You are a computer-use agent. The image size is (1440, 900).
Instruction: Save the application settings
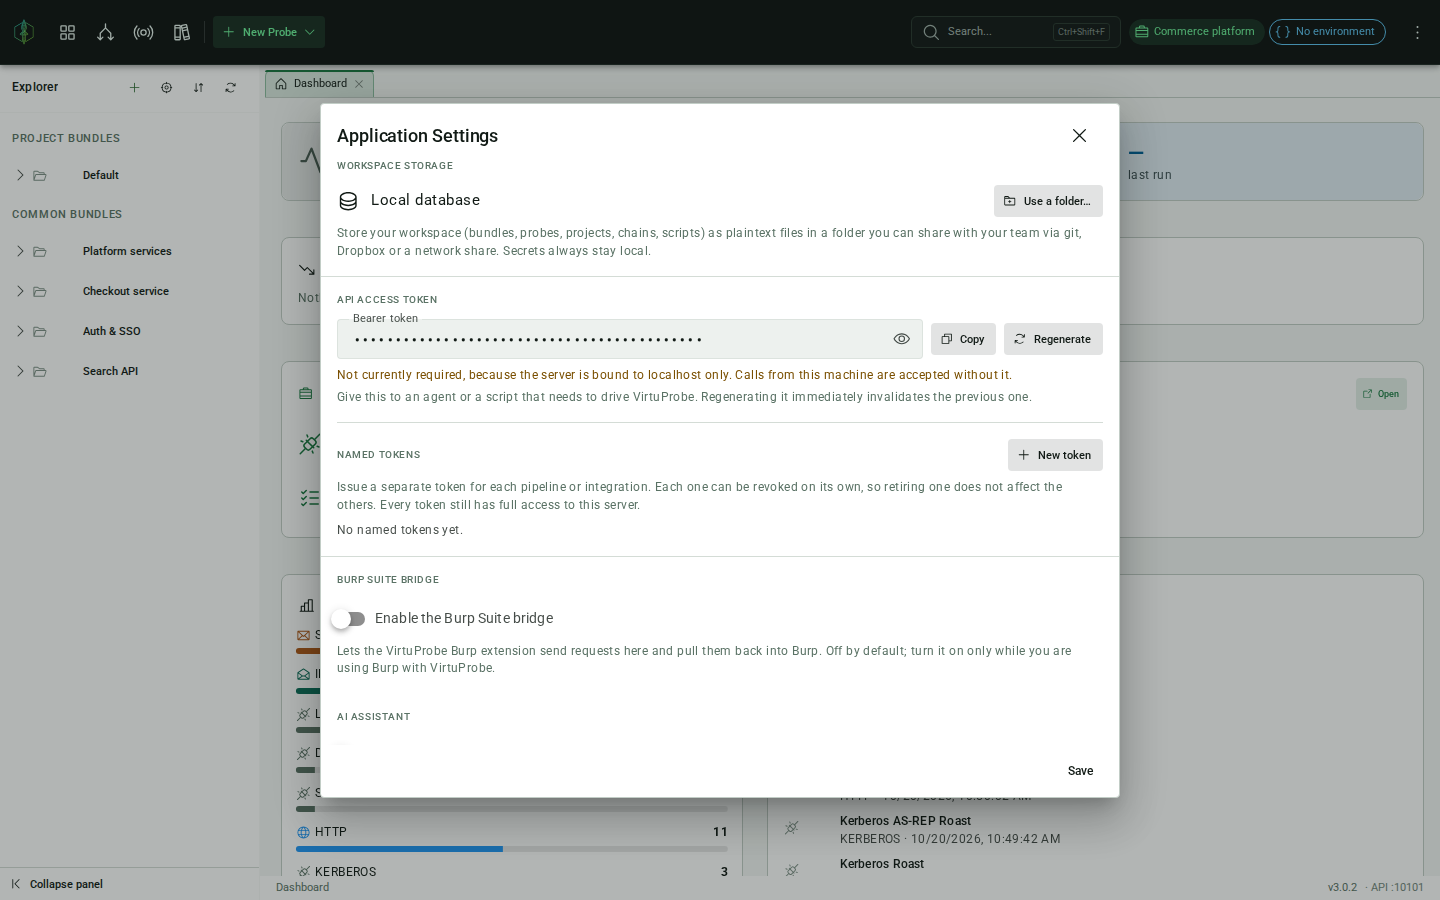click(x=1080, y=771)
